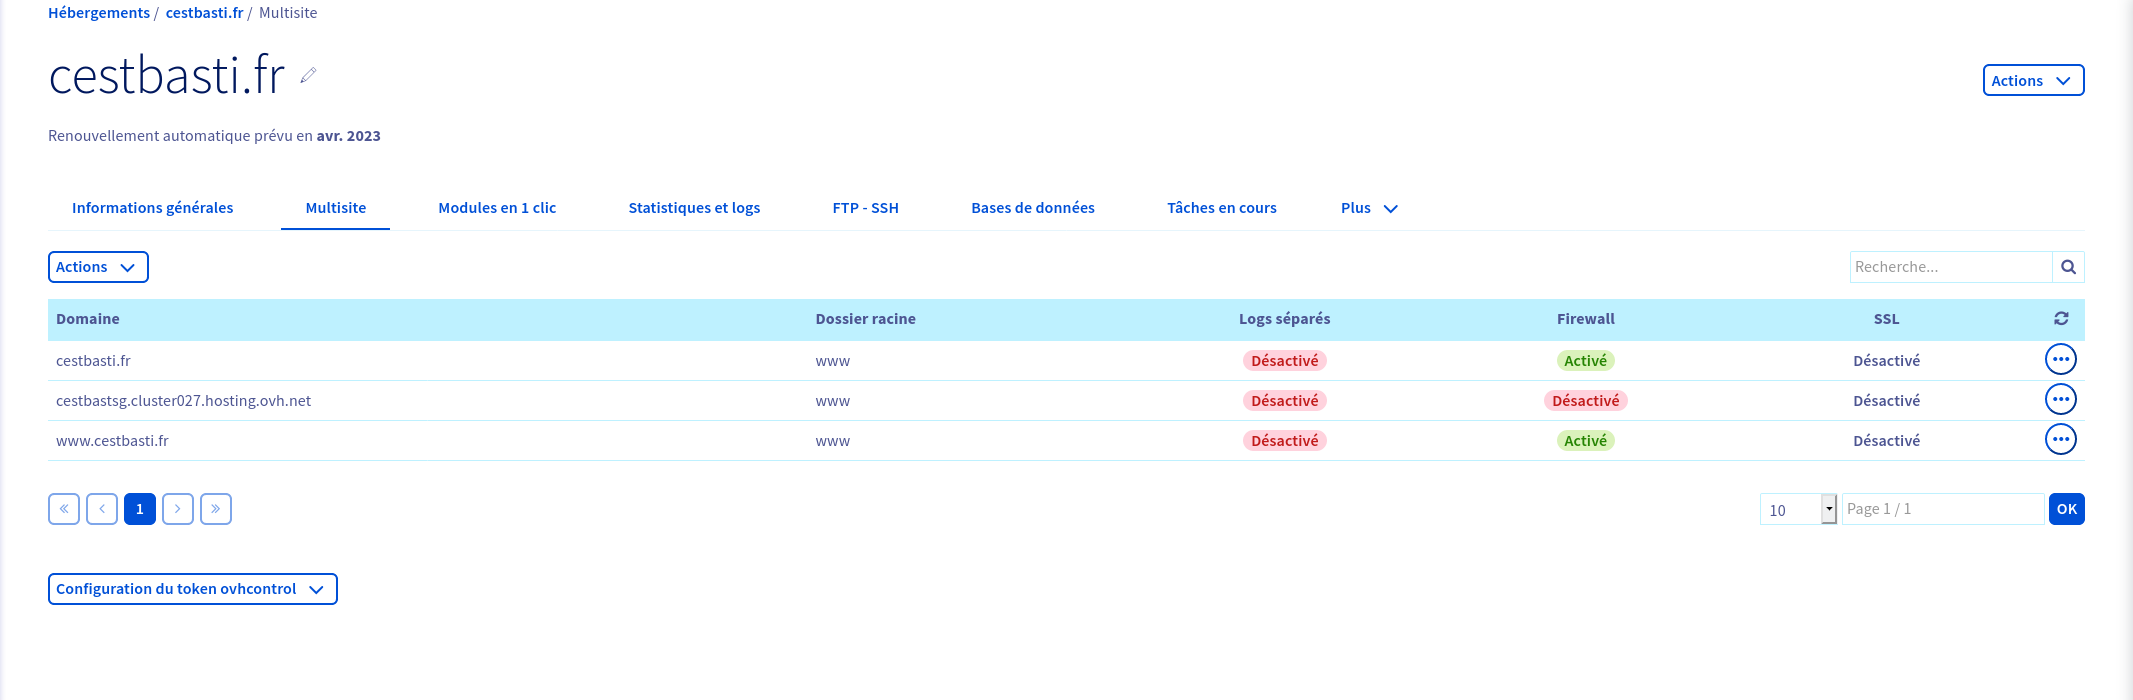Click the pencil edit icon beside cestbasti.fr title

click(308, 75)
